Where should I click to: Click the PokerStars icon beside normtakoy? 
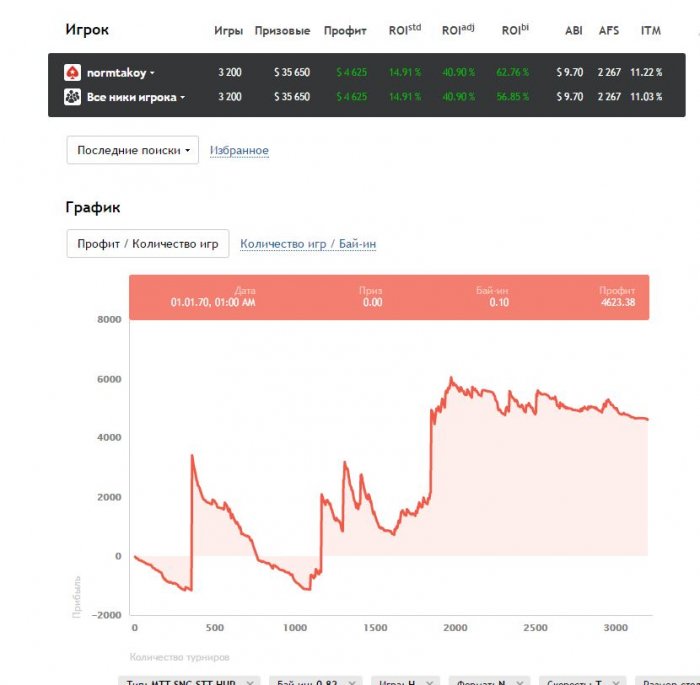pos(72,73)
